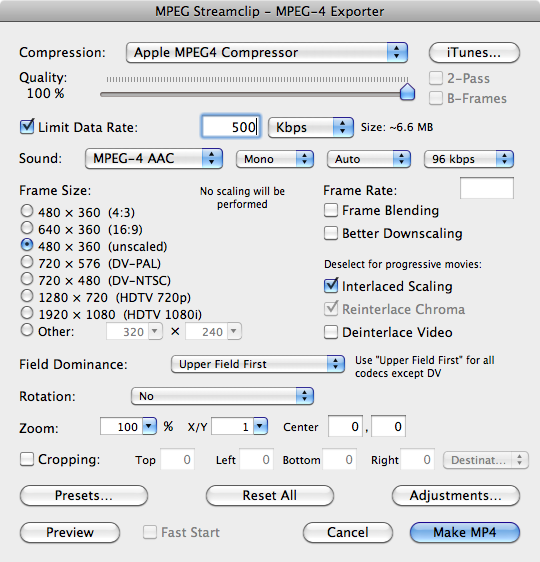Enable Deinterlace Video
The width and height of the screenshot is (540, 562).
click(331, 332)
